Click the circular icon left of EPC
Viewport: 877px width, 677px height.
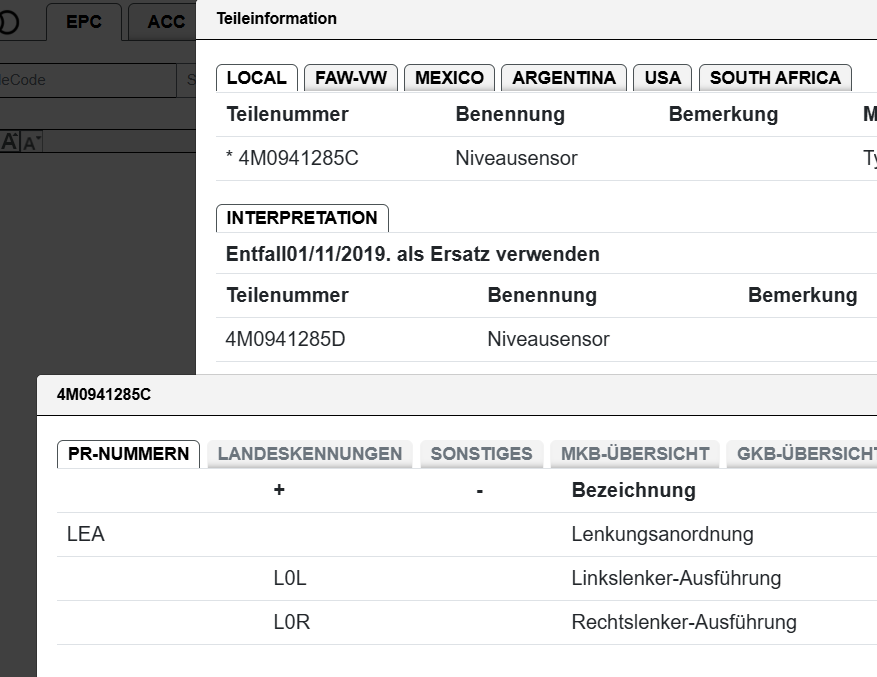point(8,22)
